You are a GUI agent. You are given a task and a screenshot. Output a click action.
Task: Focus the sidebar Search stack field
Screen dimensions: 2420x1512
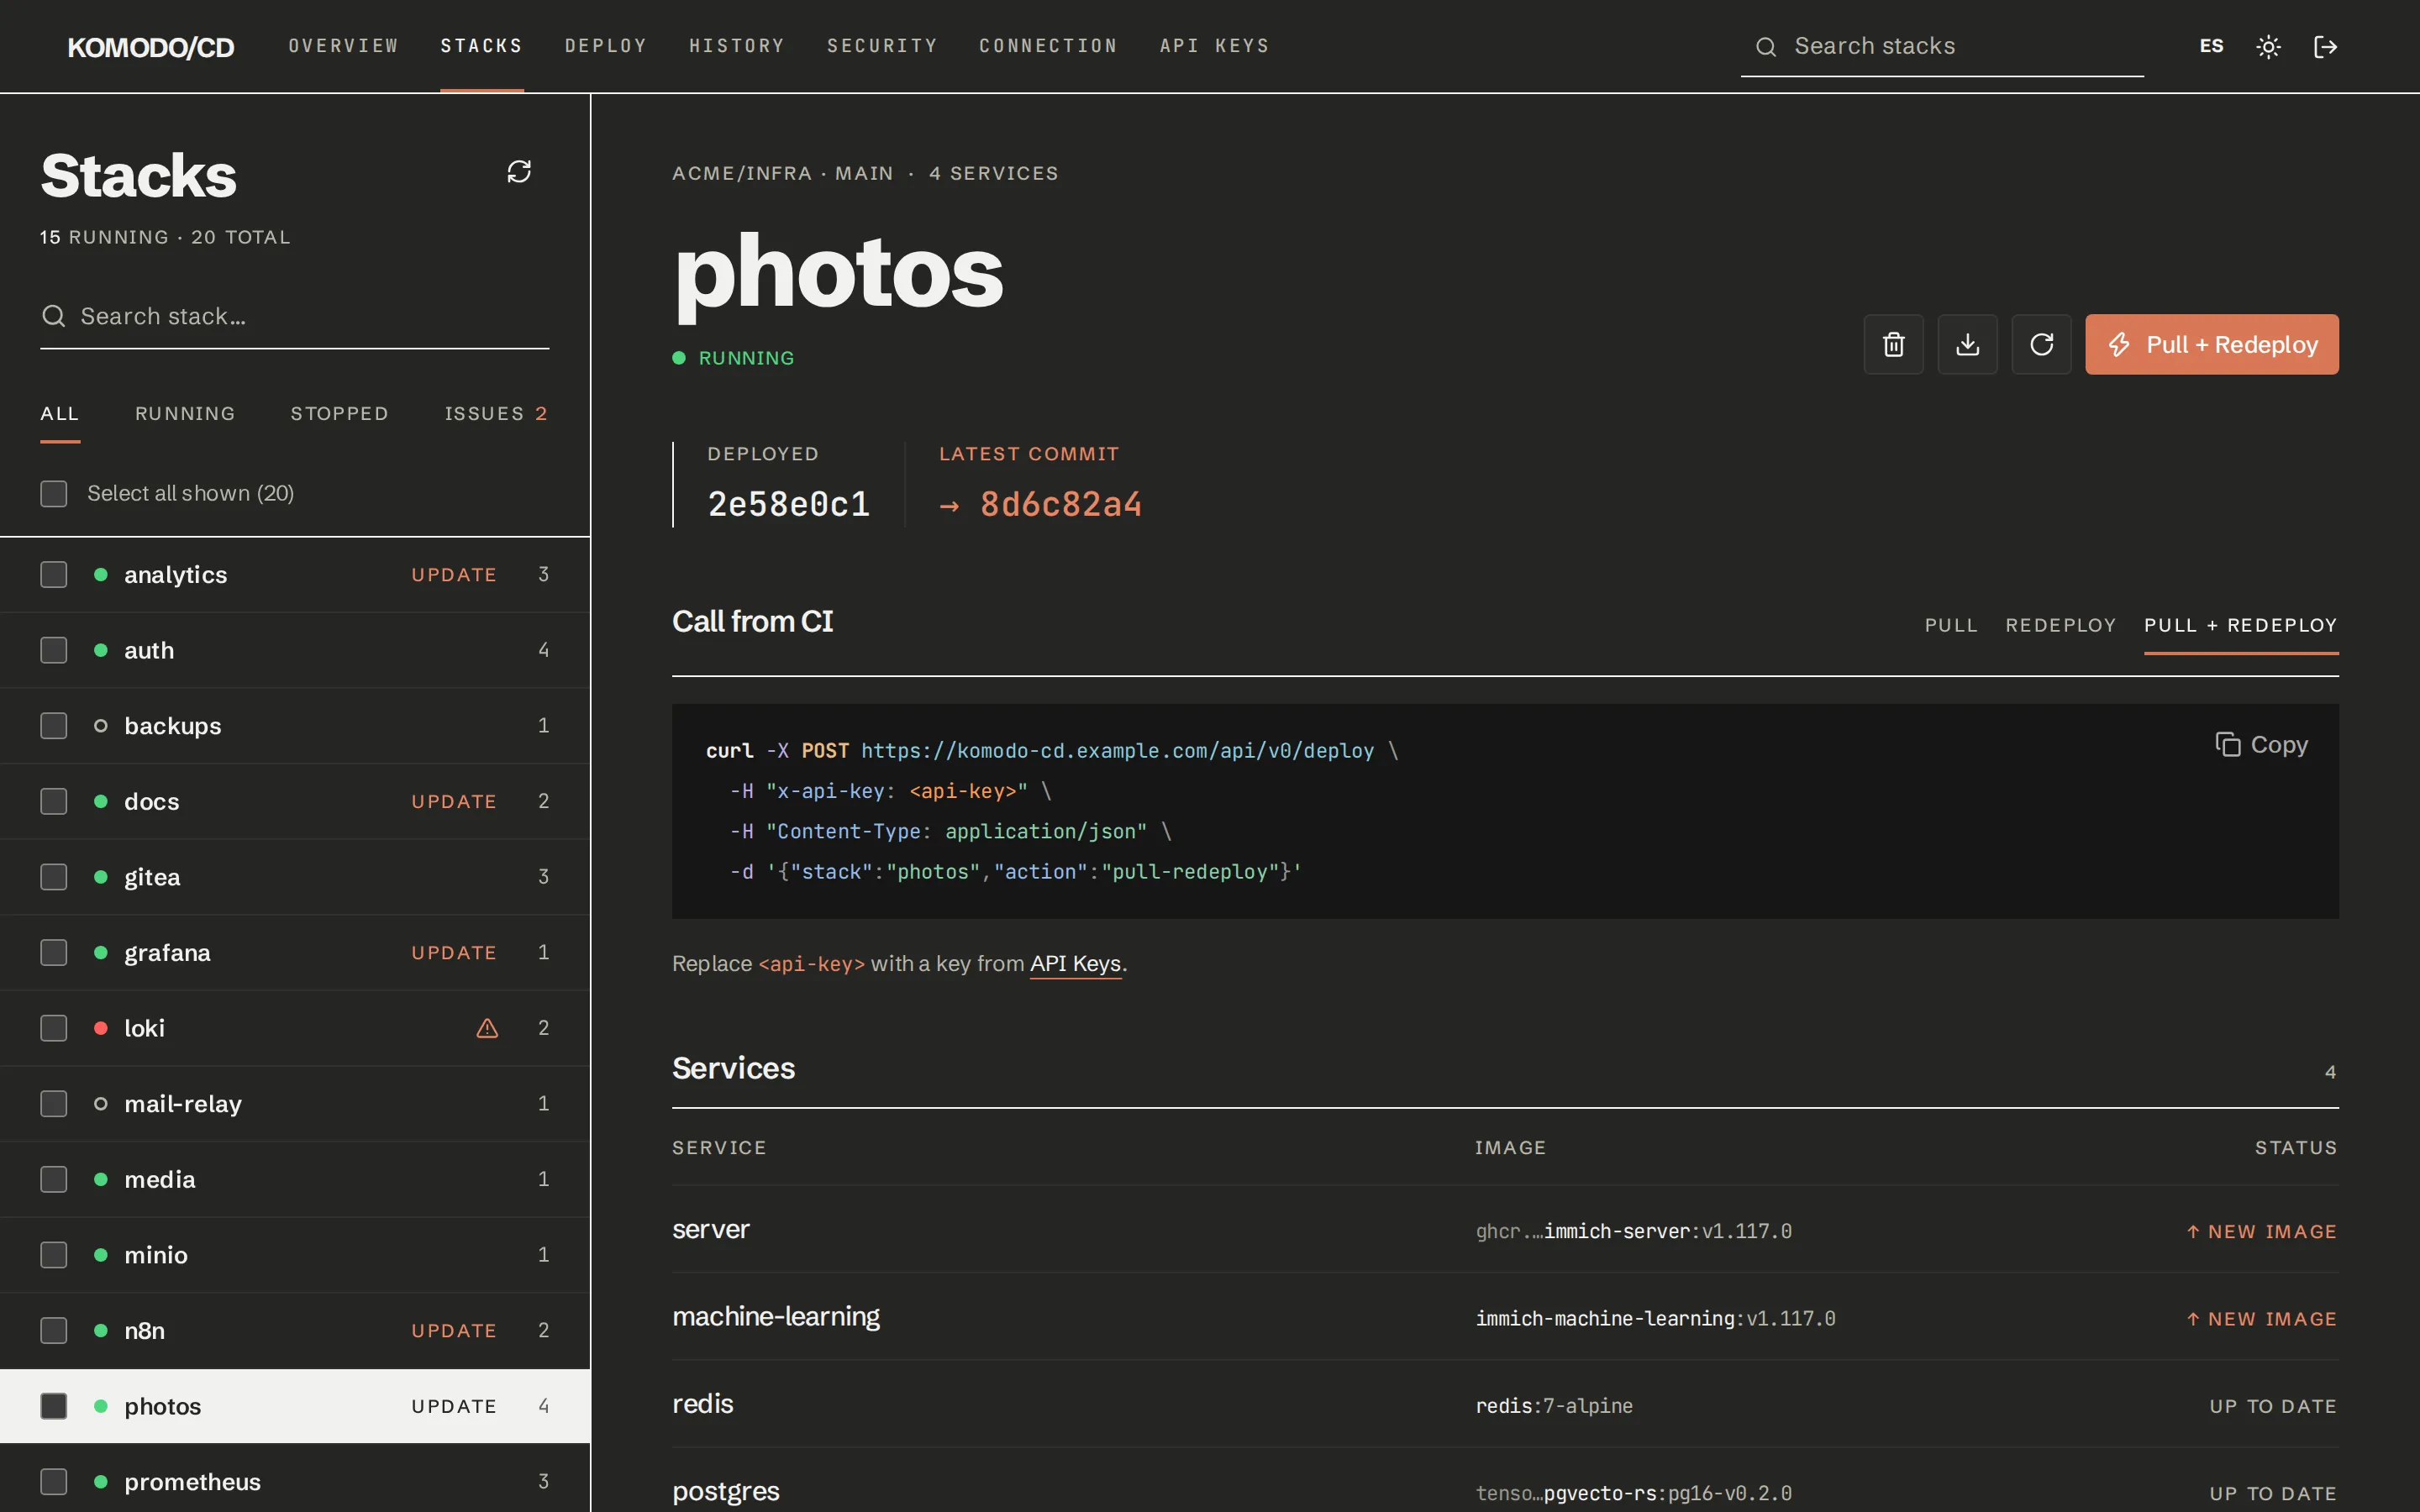294,316
